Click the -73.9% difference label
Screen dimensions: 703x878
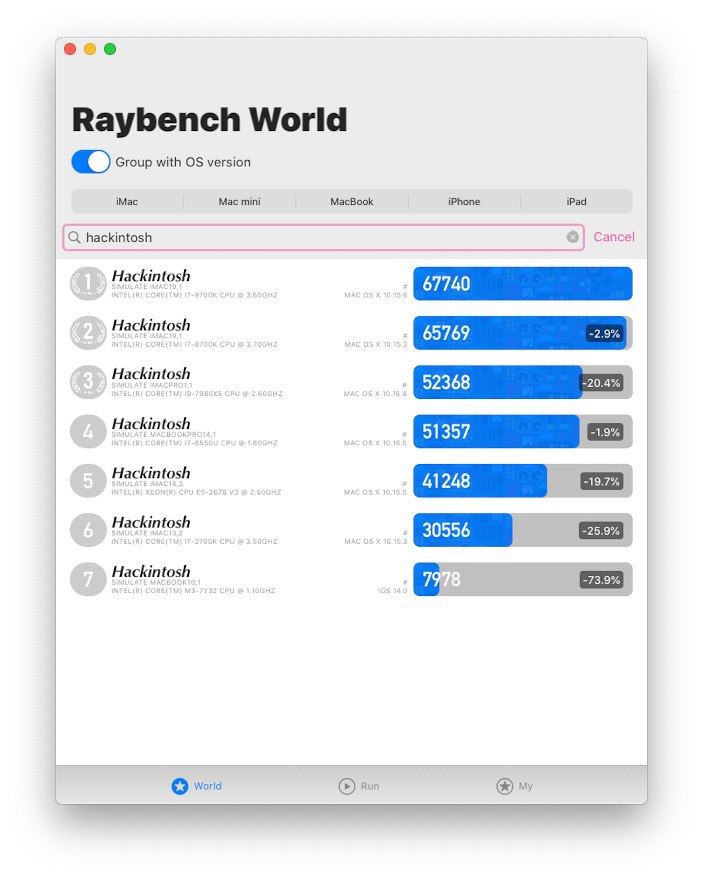tap(601, 580)
